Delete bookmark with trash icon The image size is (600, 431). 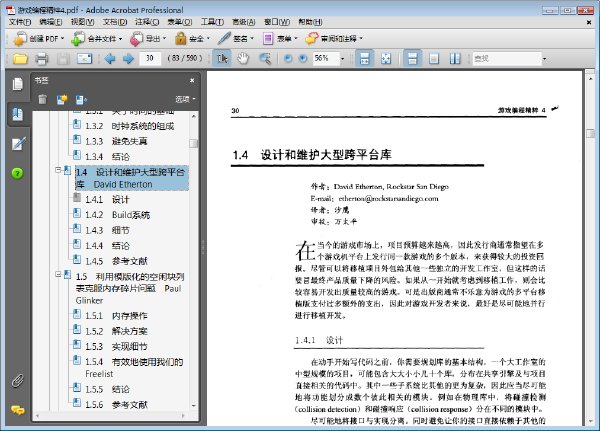[42, 100]
